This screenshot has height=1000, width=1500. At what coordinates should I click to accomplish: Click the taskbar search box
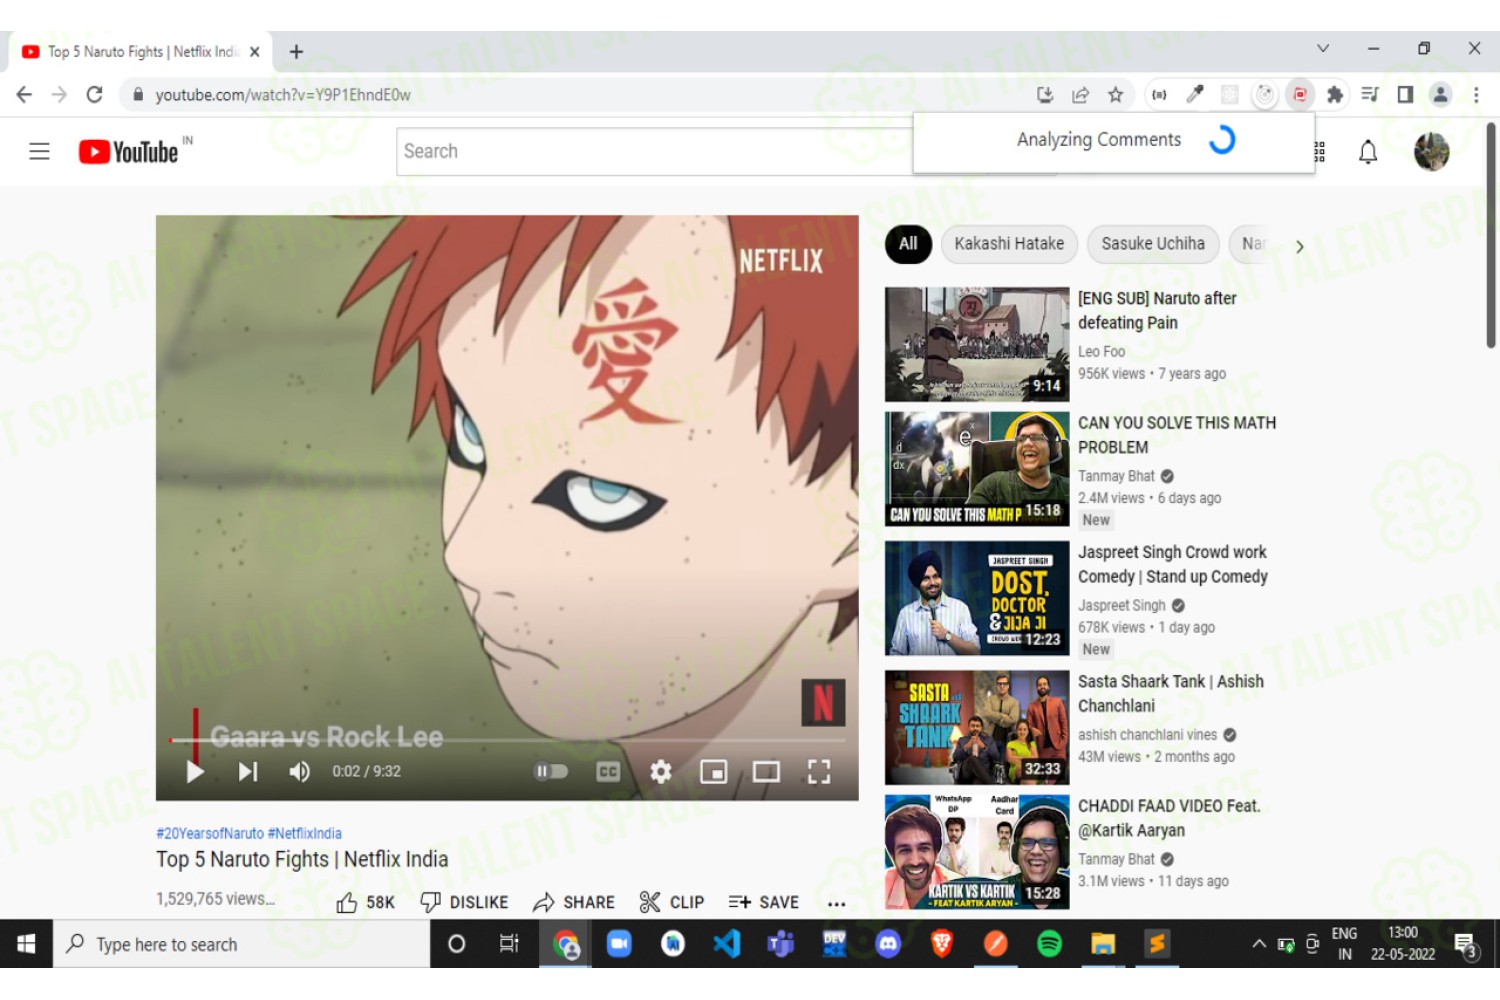(x=242, y=944)
